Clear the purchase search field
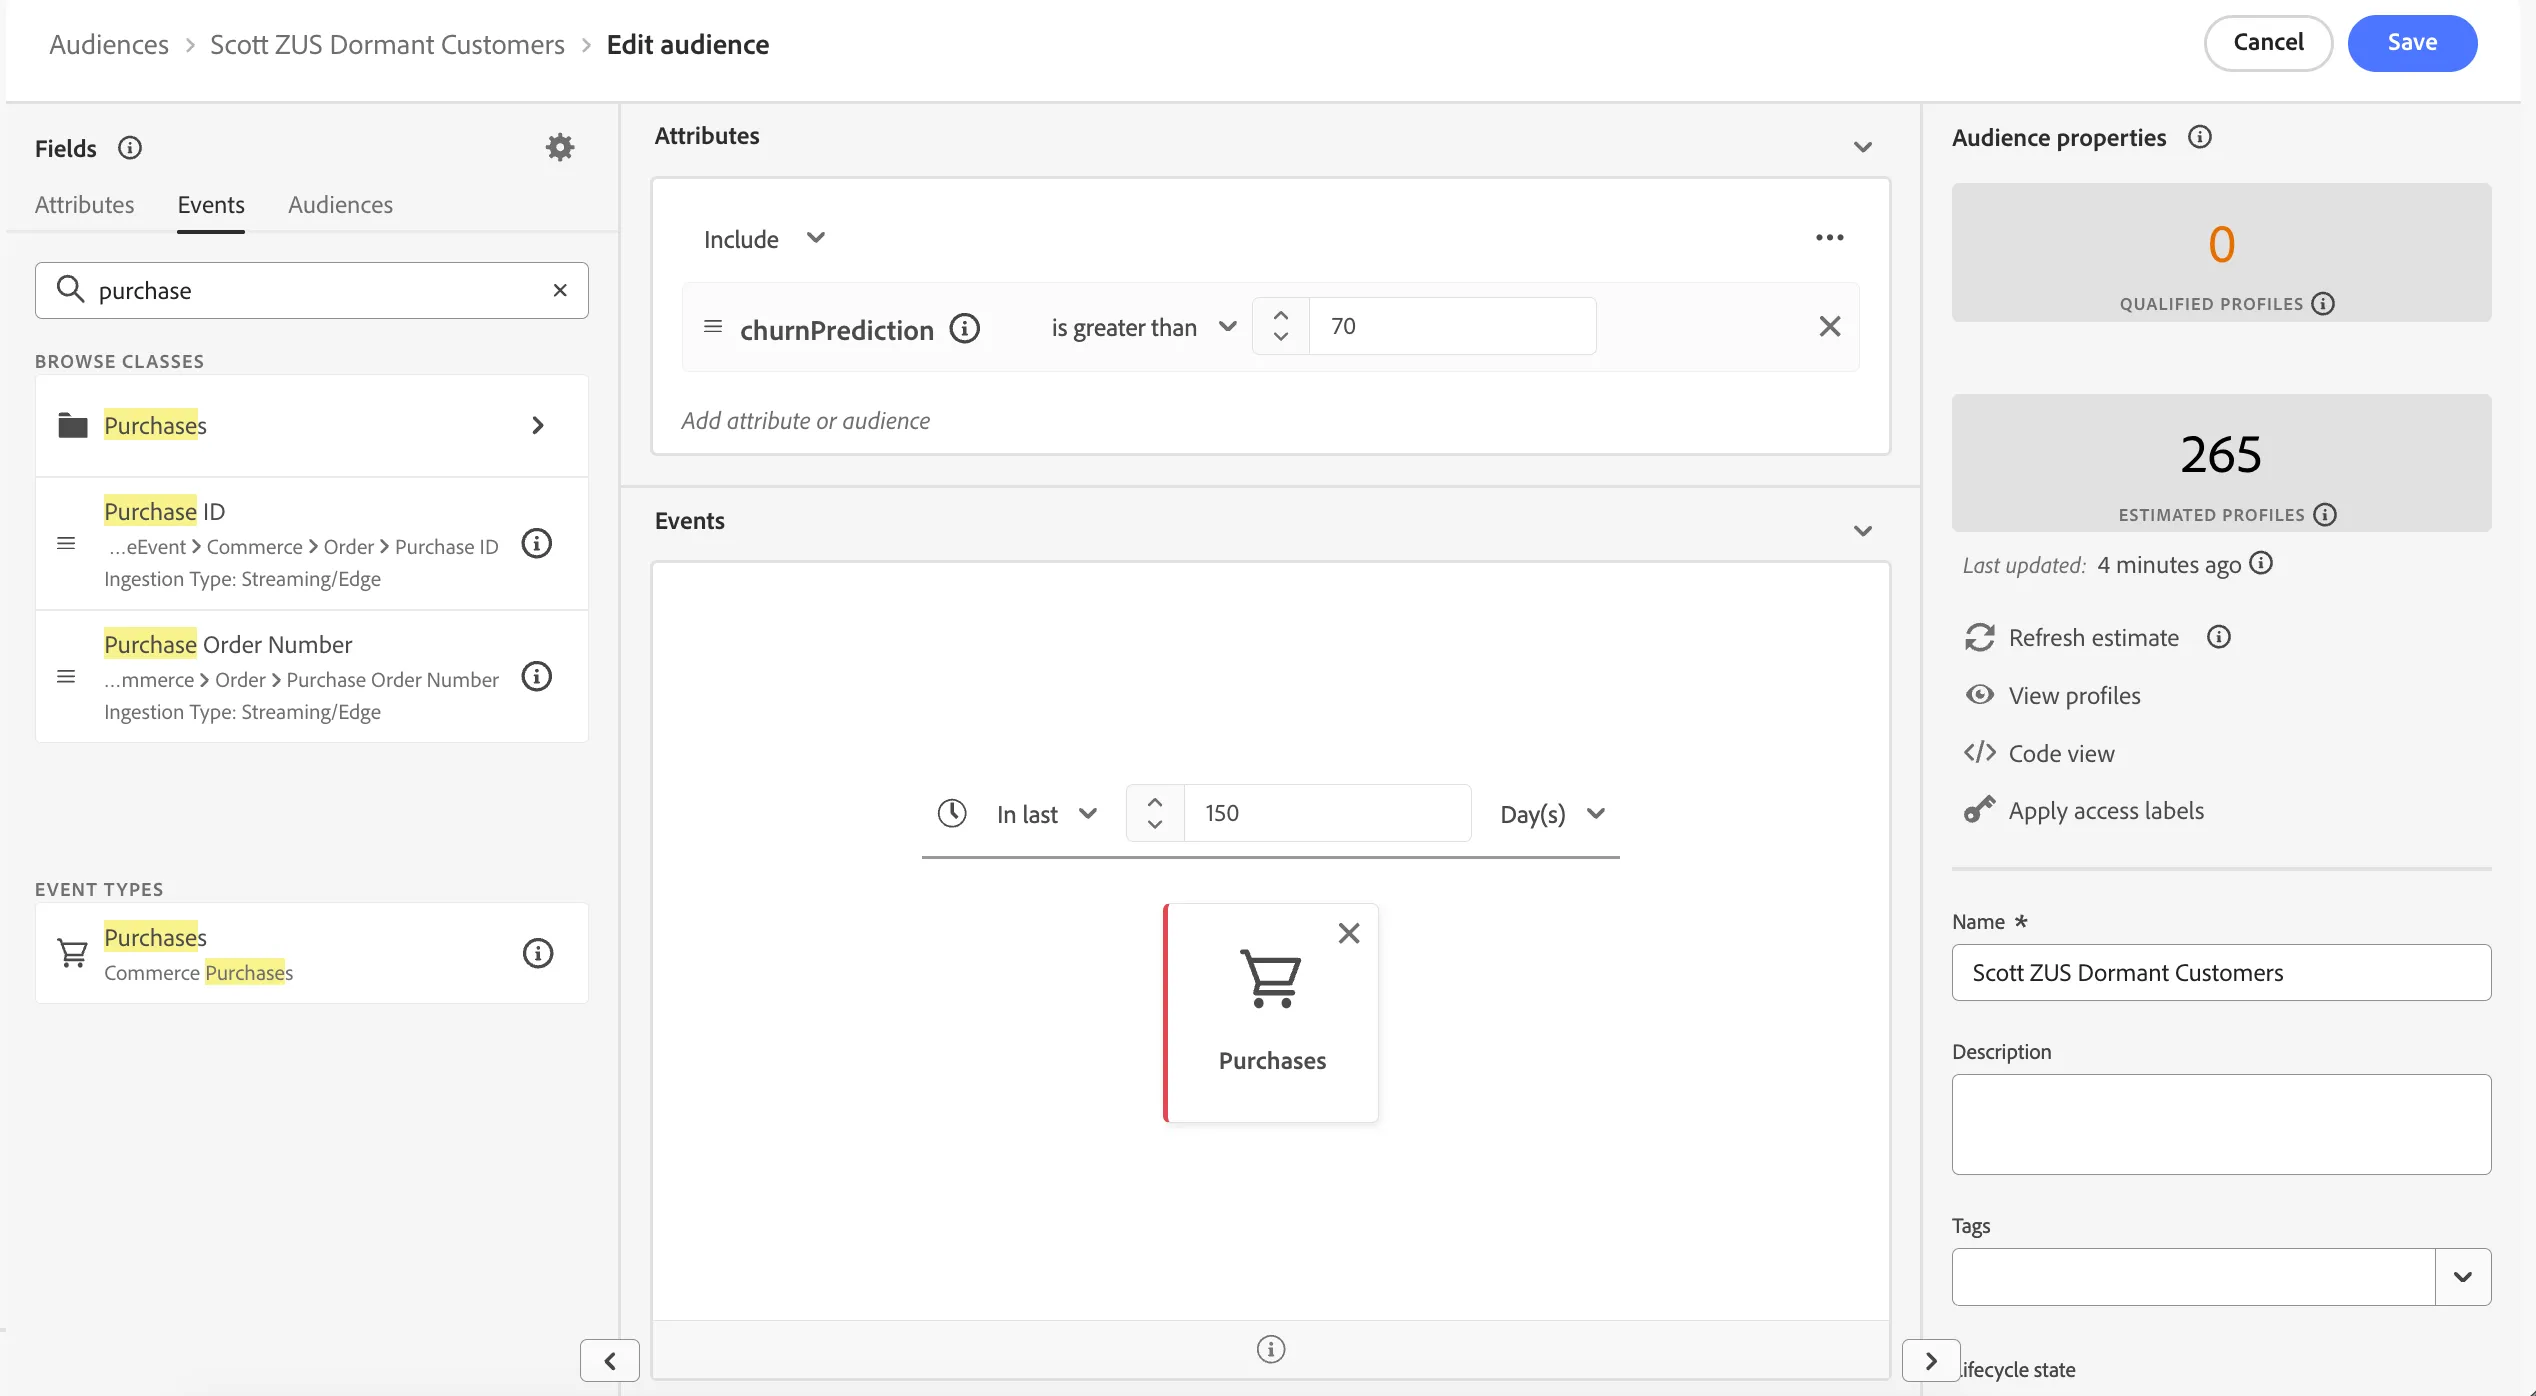The height and width of the screenshot is (1396, 2536). point(560,290)
